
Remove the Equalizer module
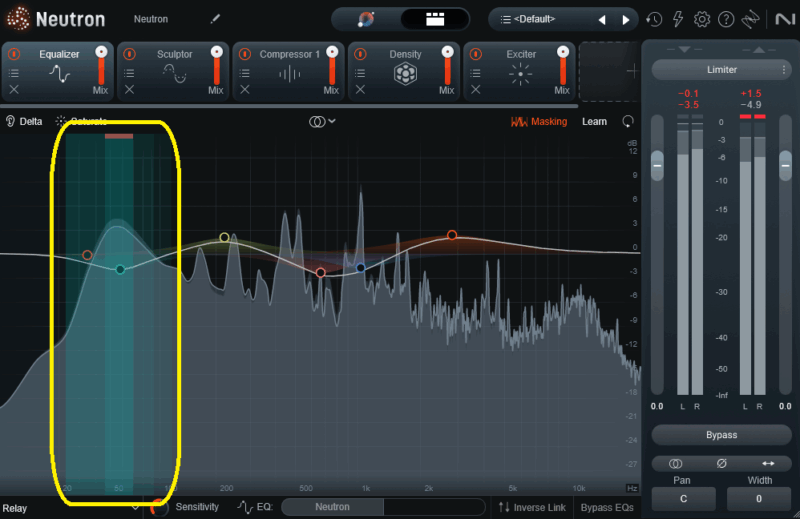pos(14,90)
